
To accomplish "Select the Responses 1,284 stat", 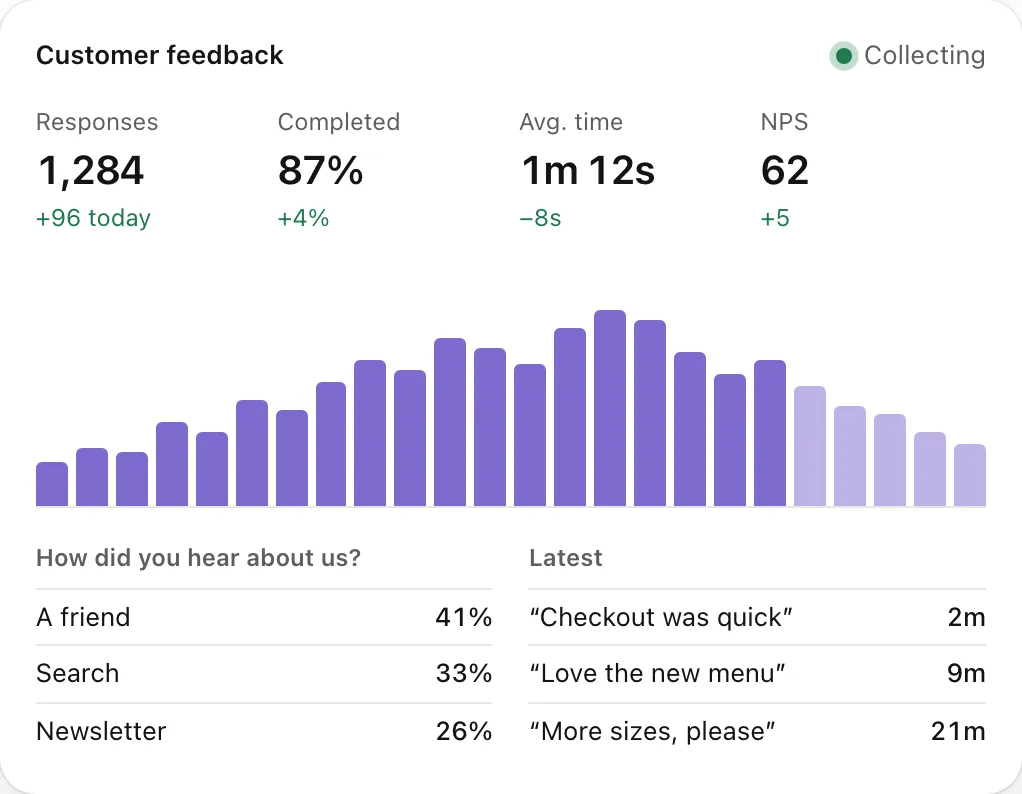I will [96, 169].
